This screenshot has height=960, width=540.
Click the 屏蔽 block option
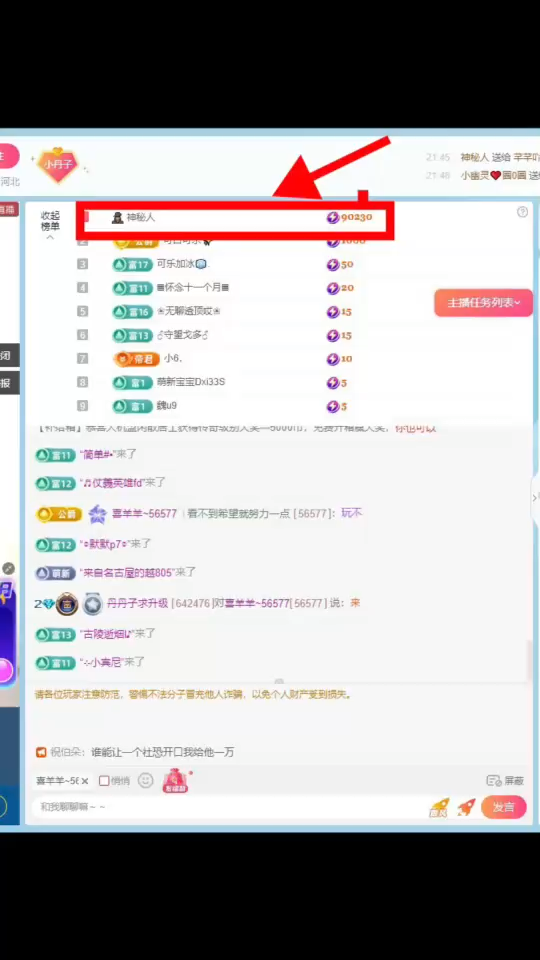pos(505,781)
